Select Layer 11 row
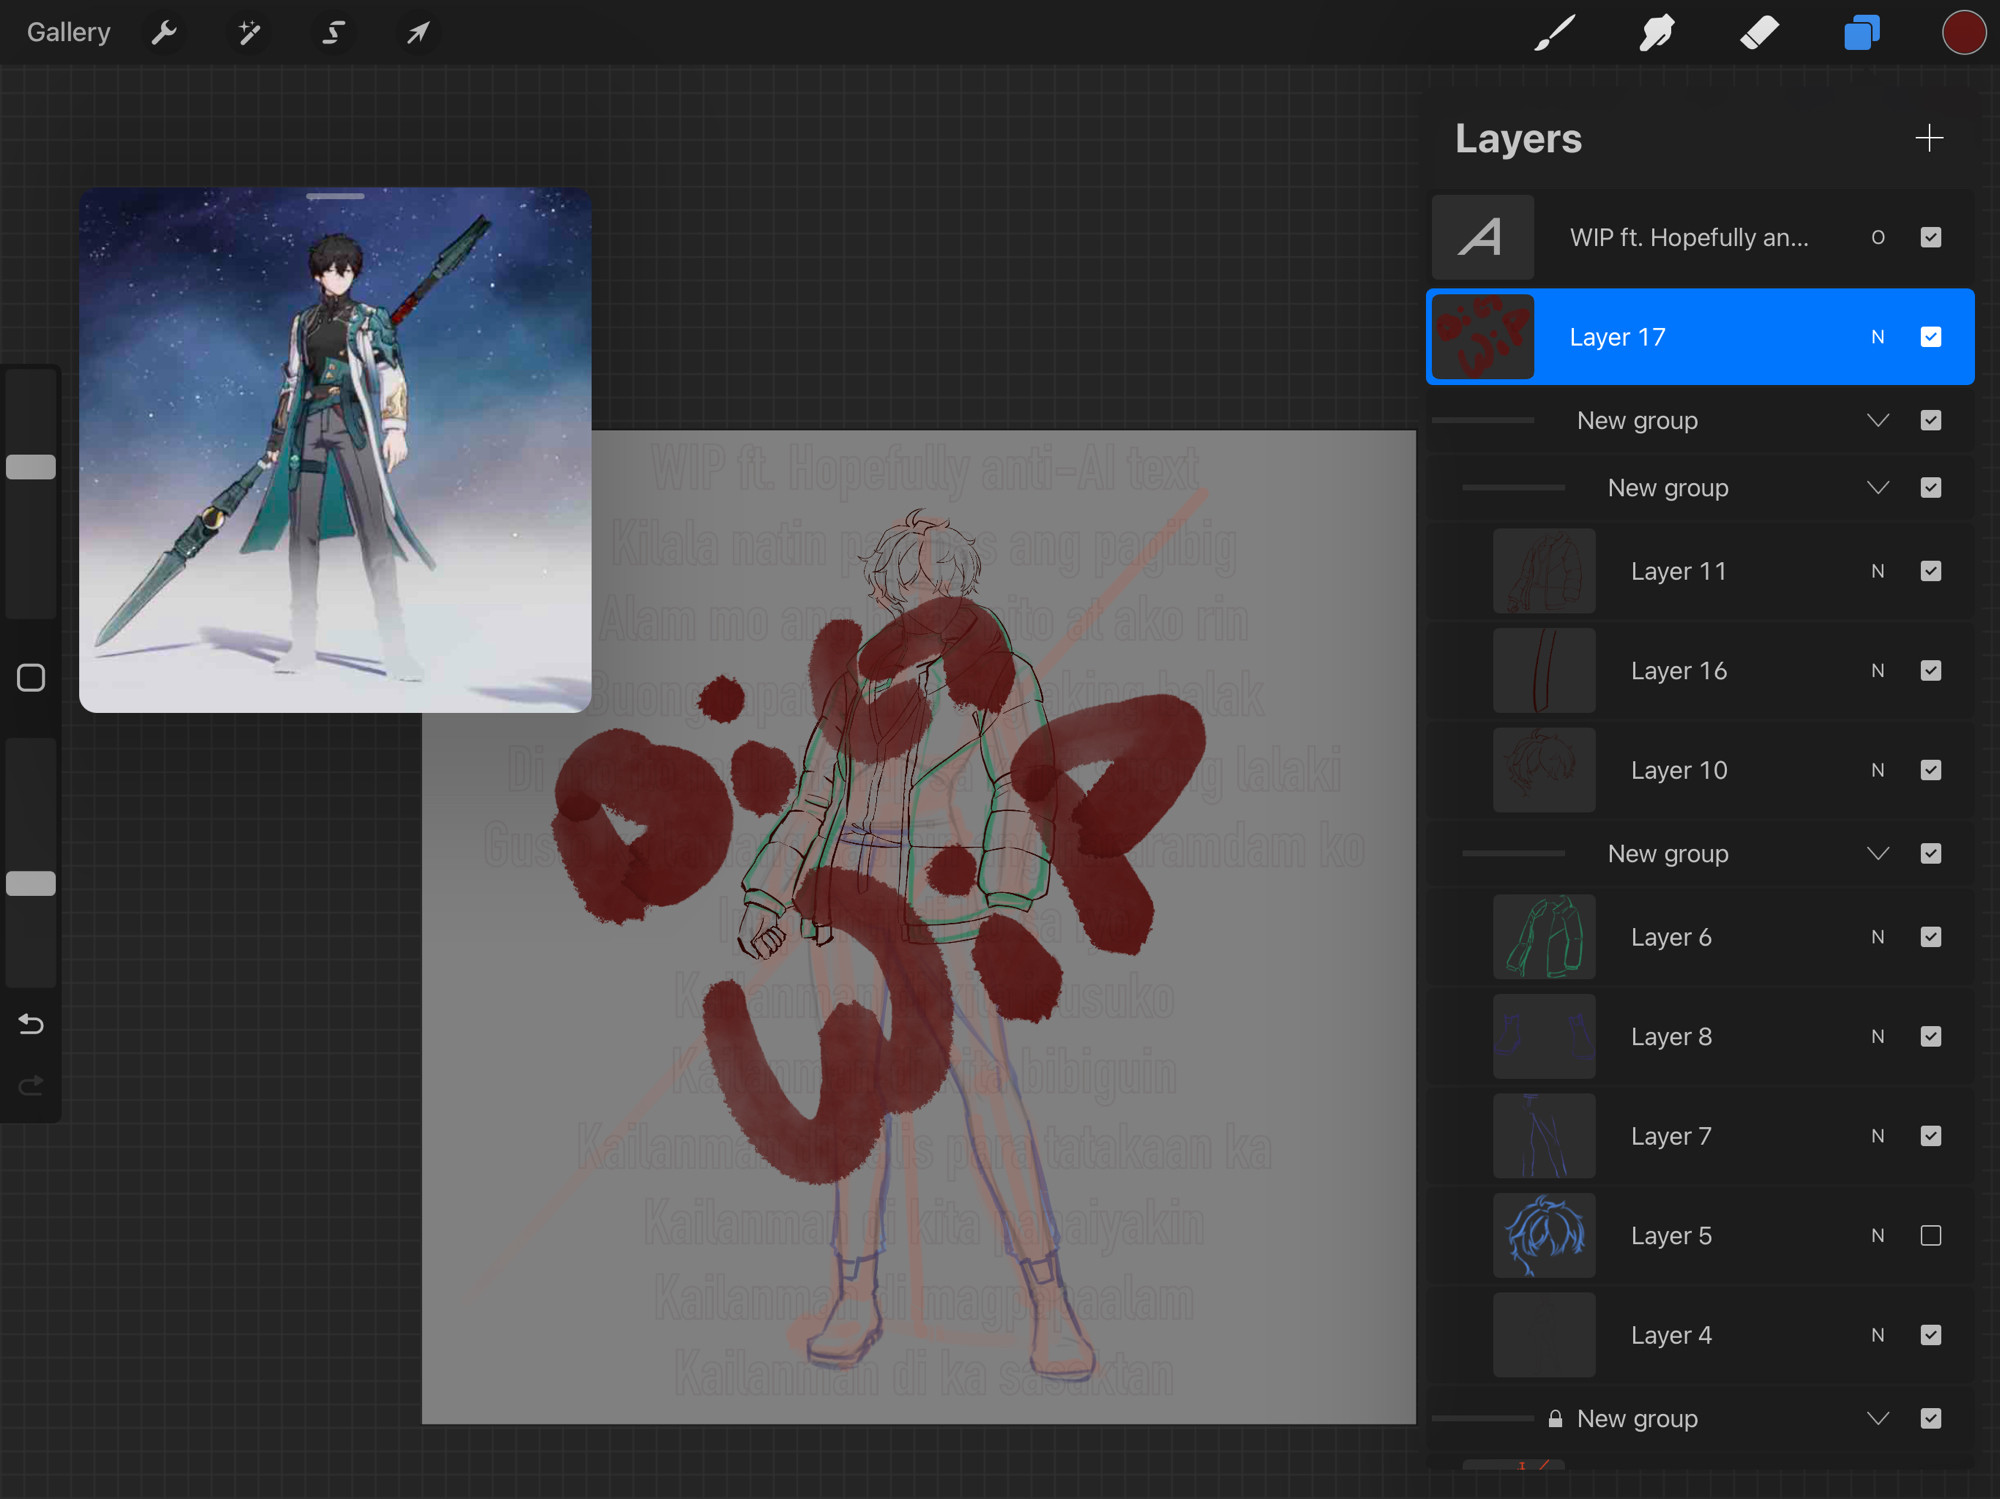This screenshot has height=1499, width=2000. [1700, 571]
